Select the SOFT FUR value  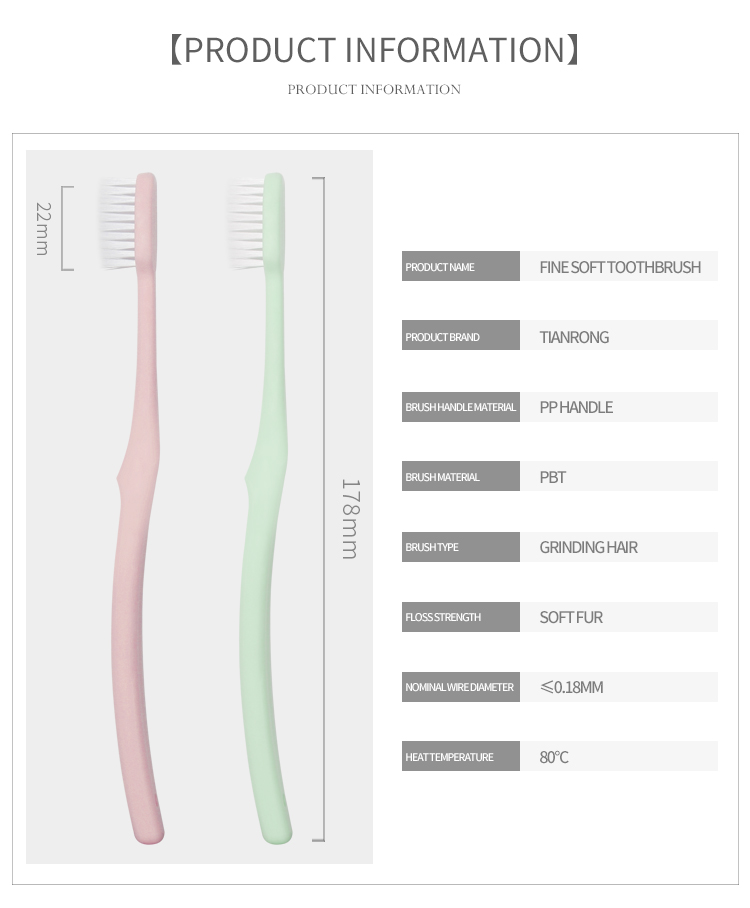(571, 617)
